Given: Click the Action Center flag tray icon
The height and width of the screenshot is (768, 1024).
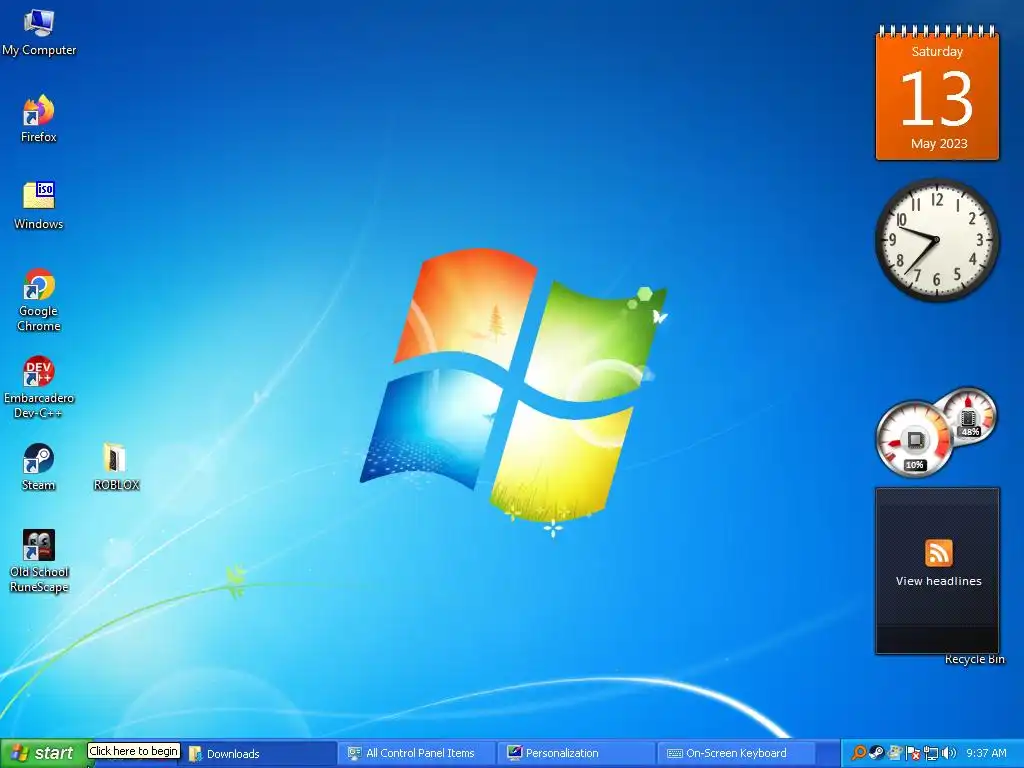Looking at the screenshot, I should click(913, 754).
